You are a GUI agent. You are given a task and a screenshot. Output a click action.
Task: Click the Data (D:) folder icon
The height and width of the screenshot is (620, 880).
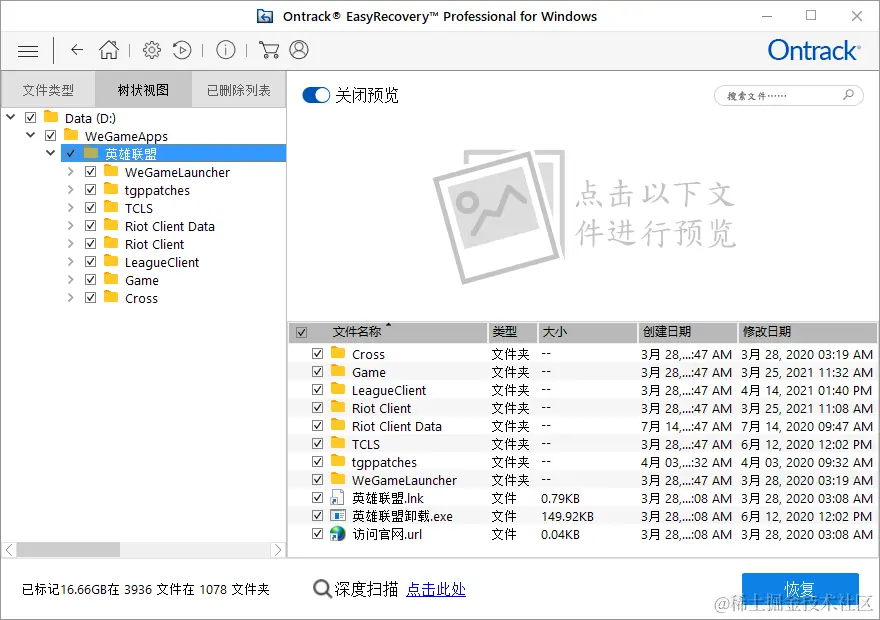click(51, 117)
